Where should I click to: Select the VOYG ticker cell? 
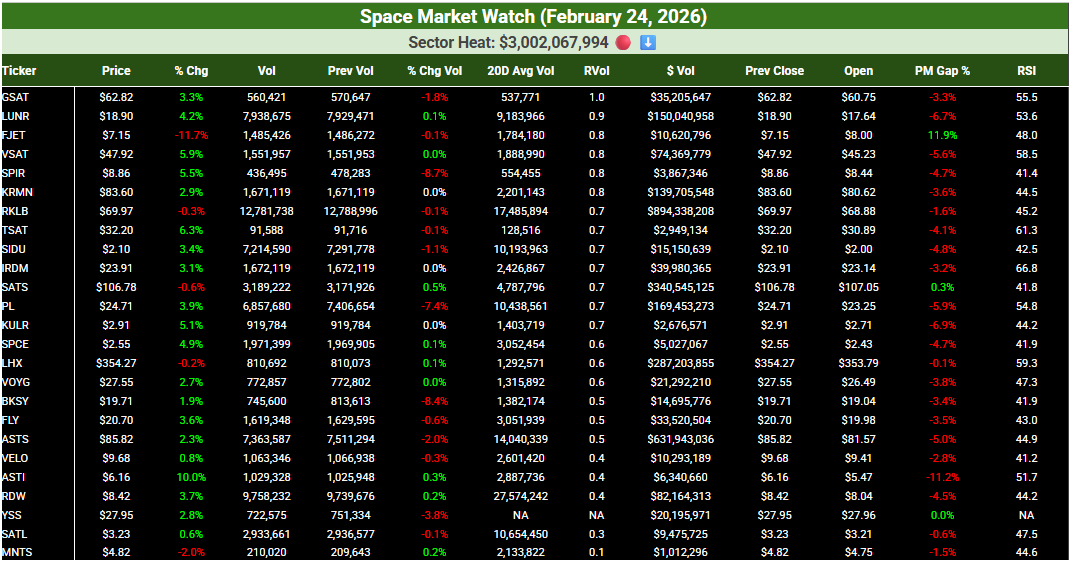16,382
